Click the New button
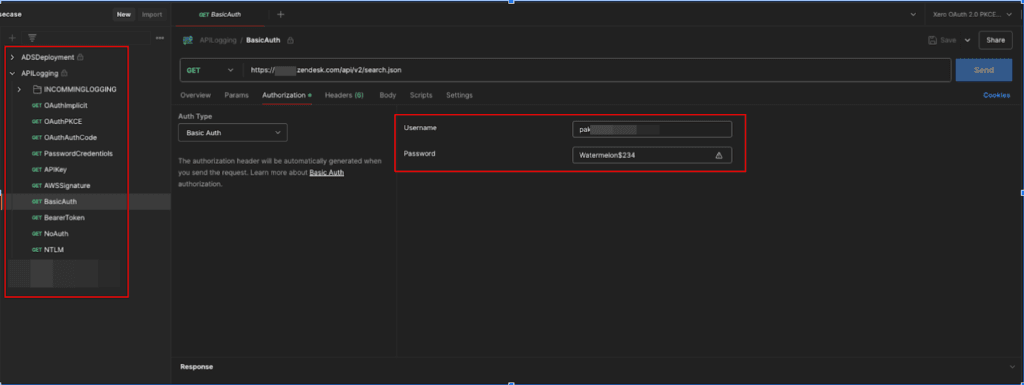Image resolution: width=1024 pixels, height=385 pixels. (123, 14)
